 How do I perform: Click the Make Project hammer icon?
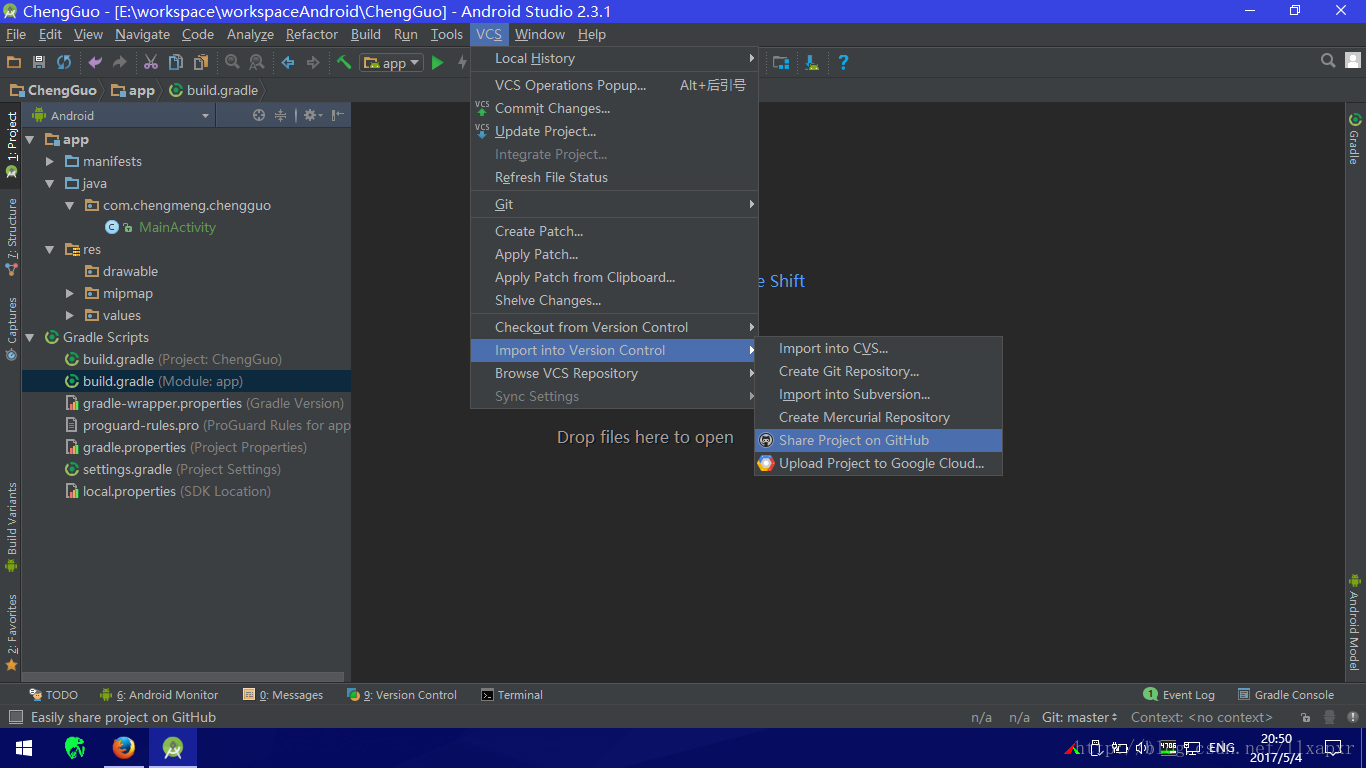click(x=344, y=62)
